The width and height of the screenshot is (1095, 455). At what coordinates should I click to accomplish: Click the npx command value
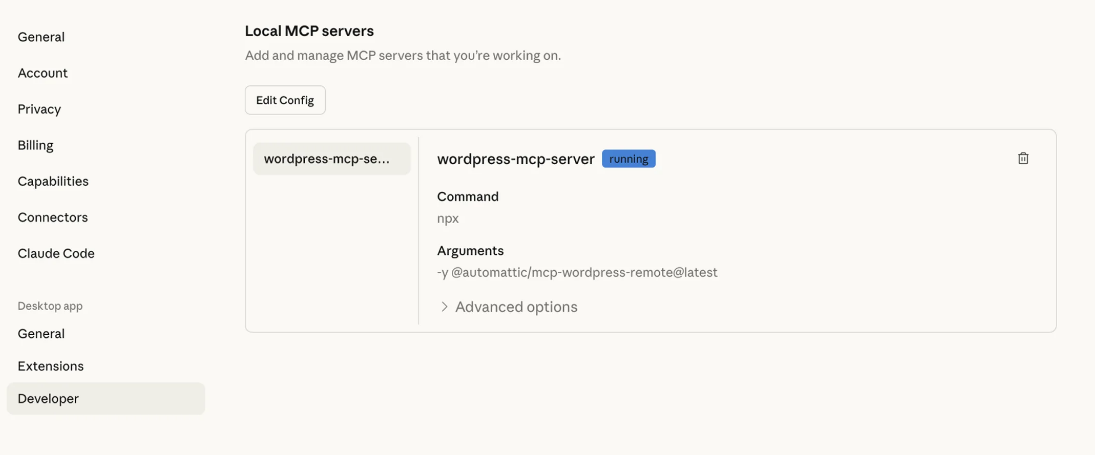tap(448, 218)
